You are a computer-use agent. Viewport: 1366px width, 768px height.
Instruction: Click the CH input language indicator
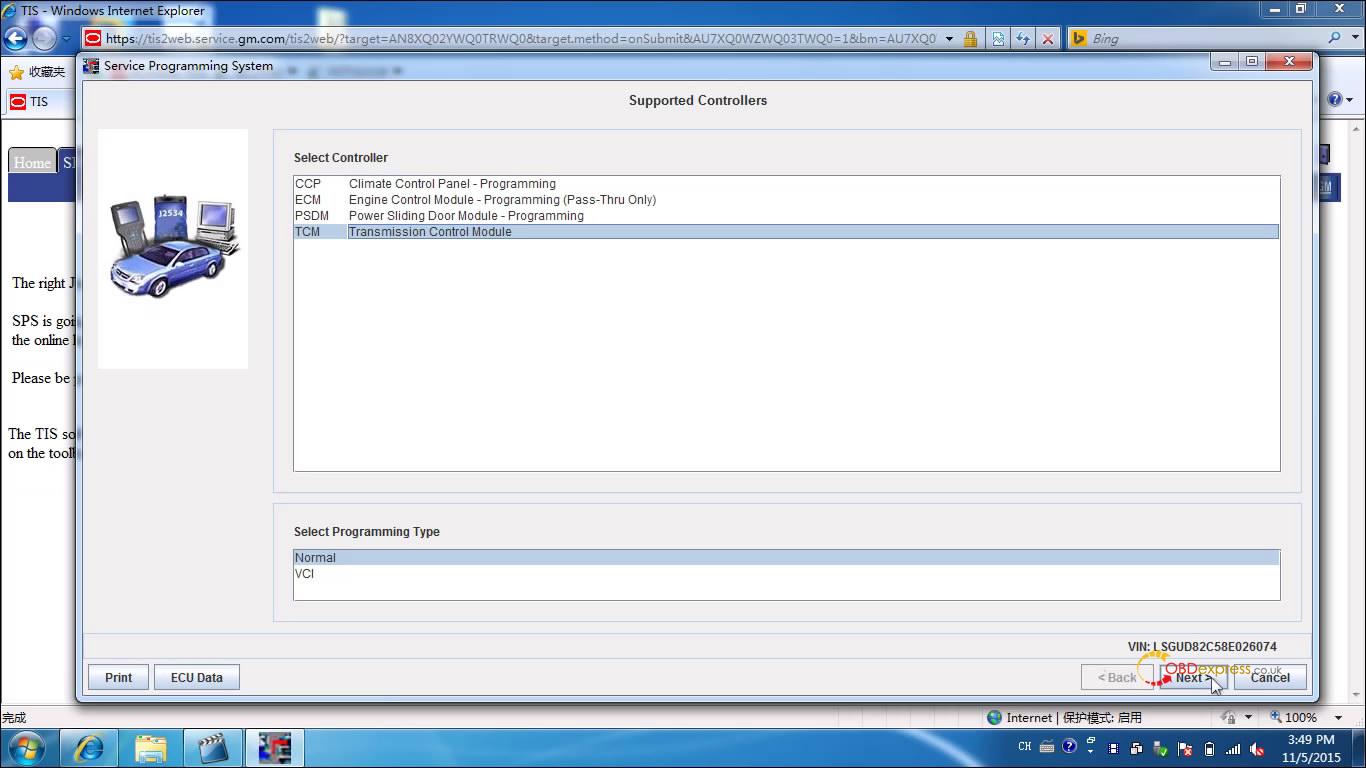[x=1025, y=747]
